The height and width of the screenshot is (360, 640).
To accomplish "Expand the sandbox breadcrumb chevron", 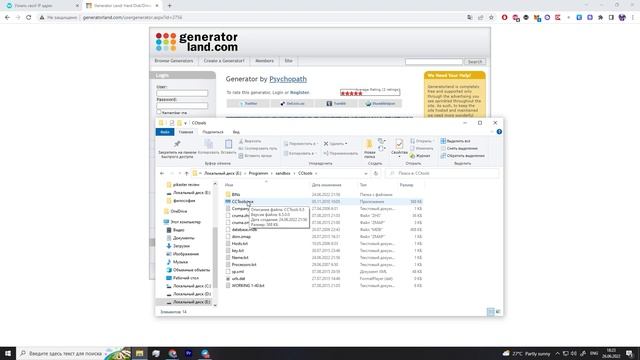I will (294, 173).
